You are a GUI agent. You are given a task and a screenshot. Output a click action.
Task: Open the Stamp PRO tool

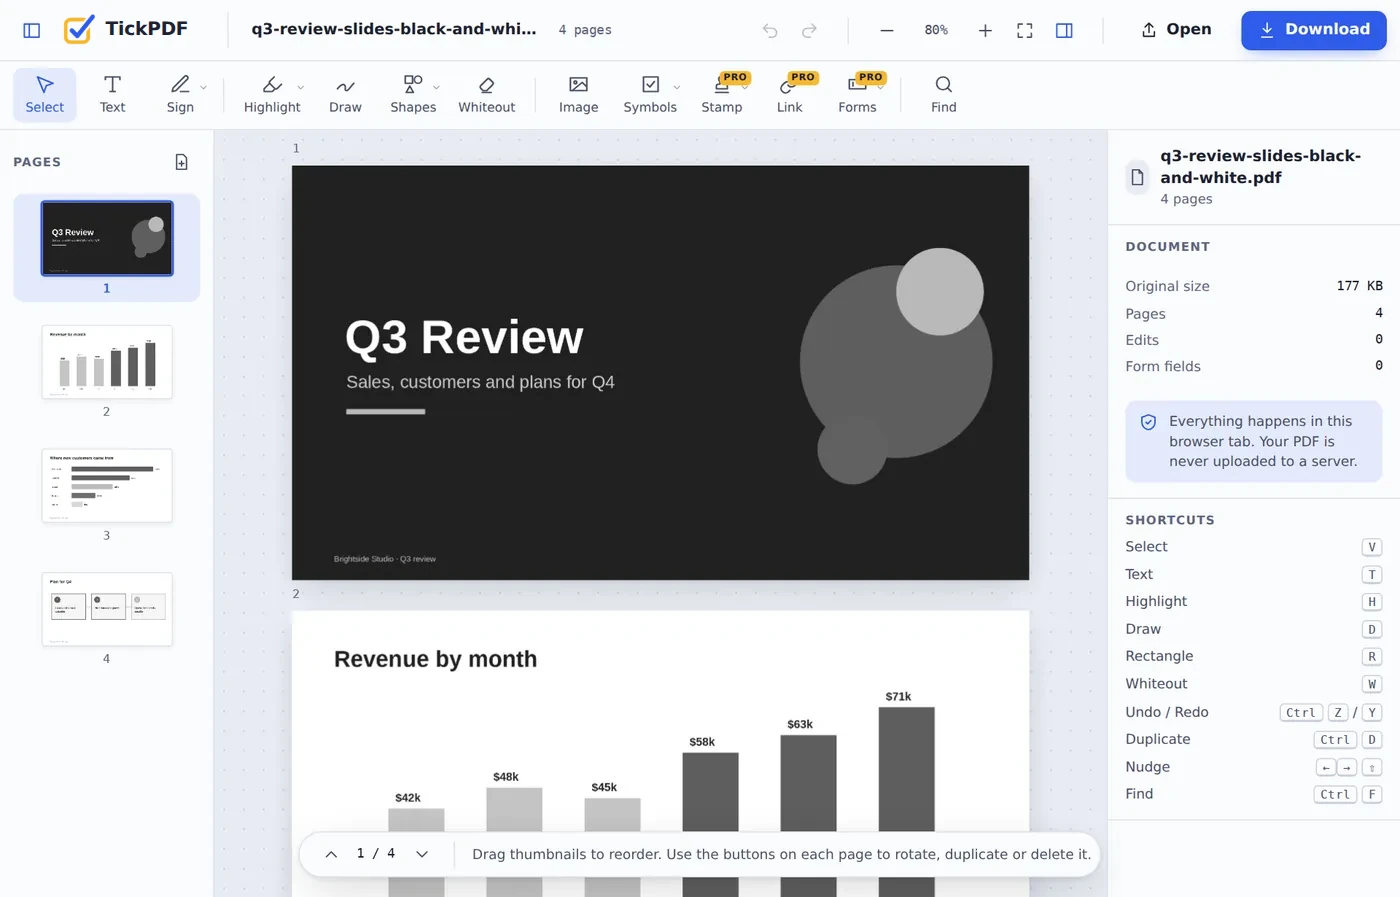pos(722,95)
